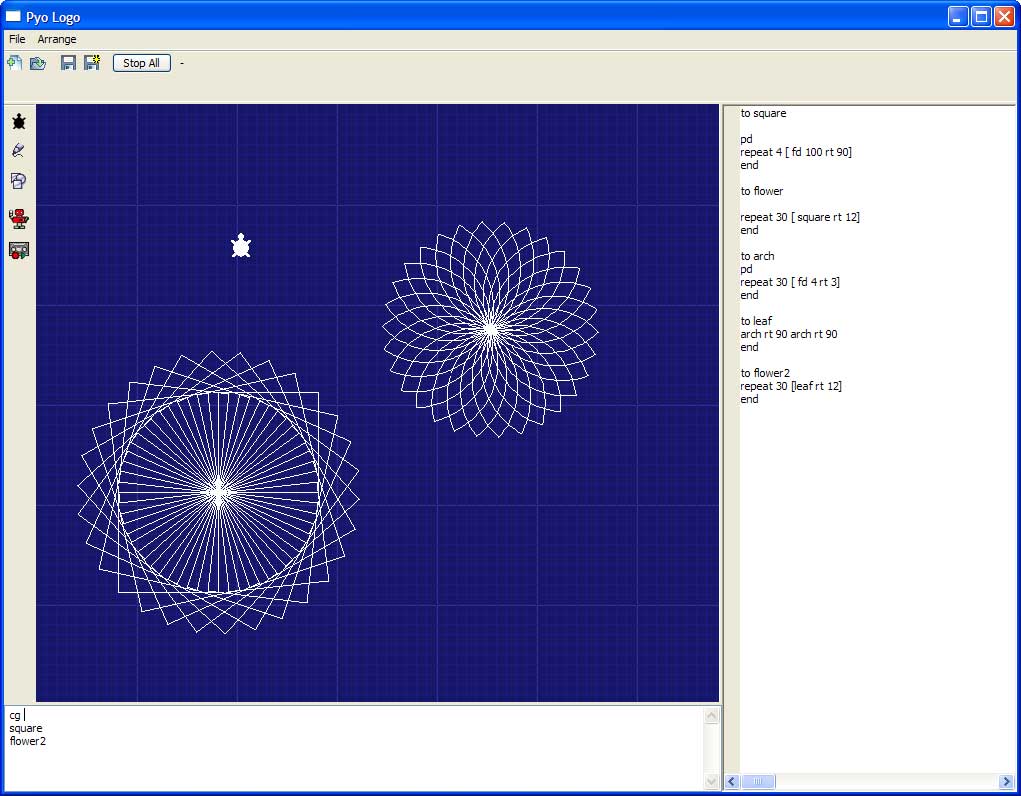Click the tape recorder icon in sidebar
This screenshot has width=1021, height=796.
click(x=18, y=250)
